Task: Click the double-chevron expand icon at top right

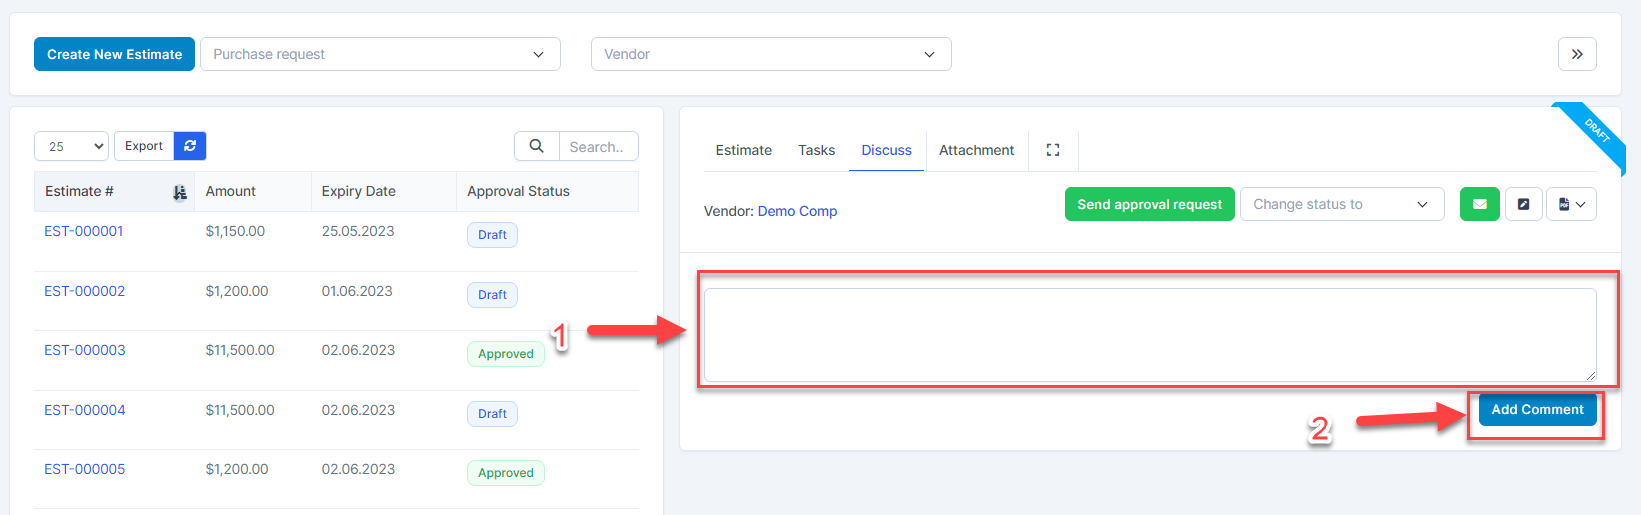Action: point(1576,54)
